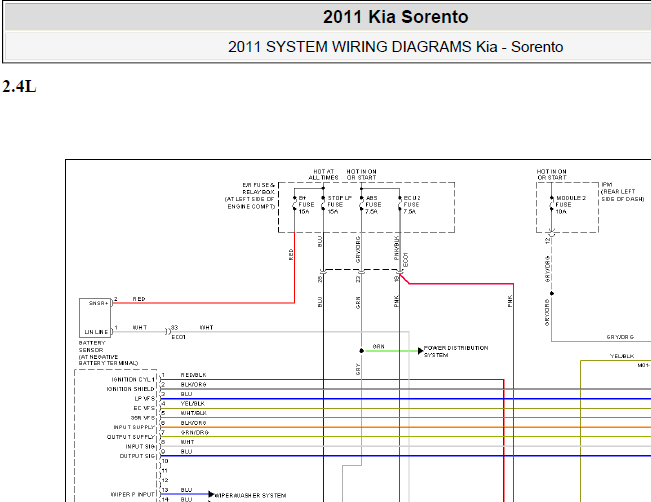Click the 'ABS FUSE 7.5A' label
Screen dimensions: 651x502
(x=373, y=205)
